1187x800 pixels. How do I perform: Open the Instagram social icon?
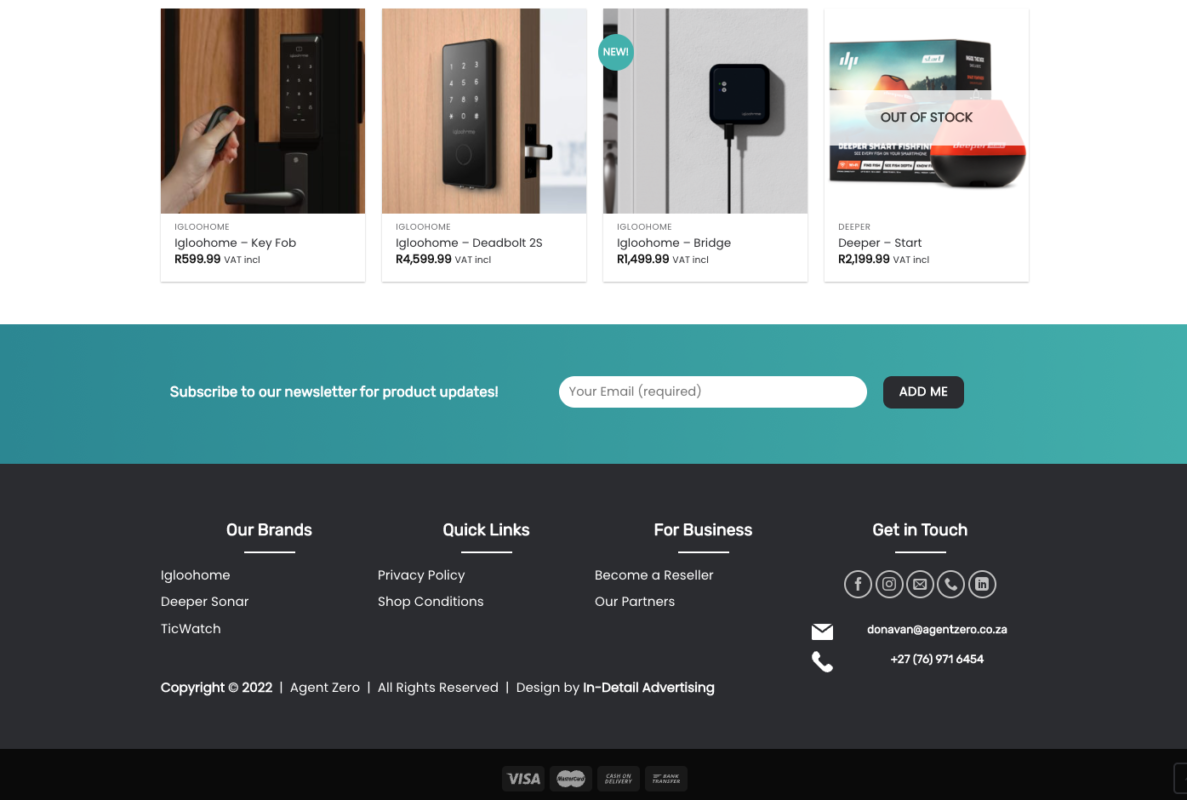pyautogui.click(x=889, y=584)
